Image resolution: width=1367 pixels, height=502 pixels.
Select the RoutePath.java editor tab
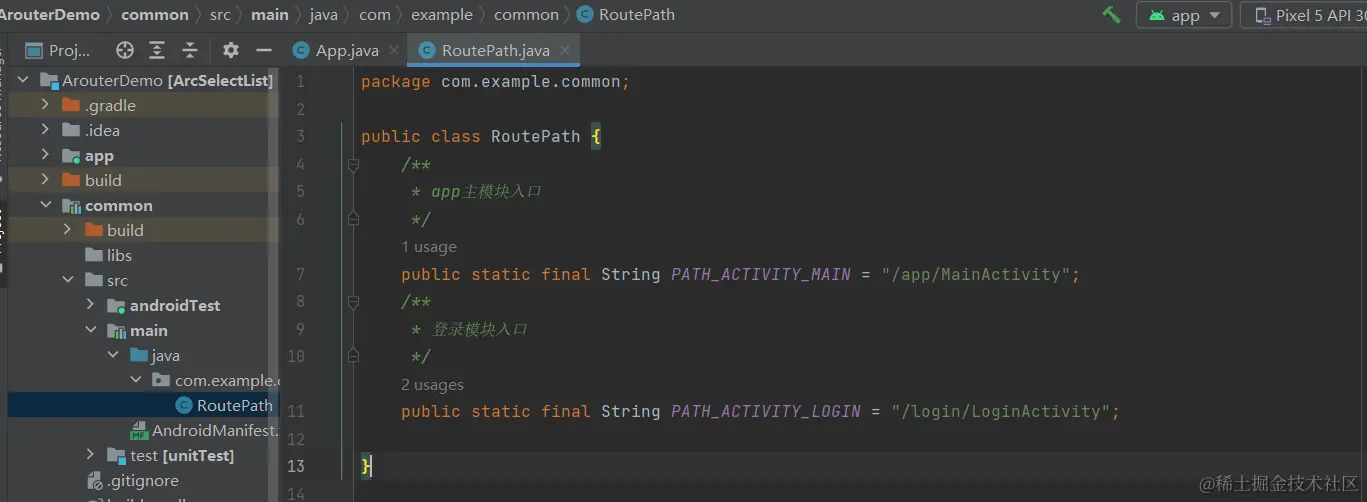tap(497, 50)
